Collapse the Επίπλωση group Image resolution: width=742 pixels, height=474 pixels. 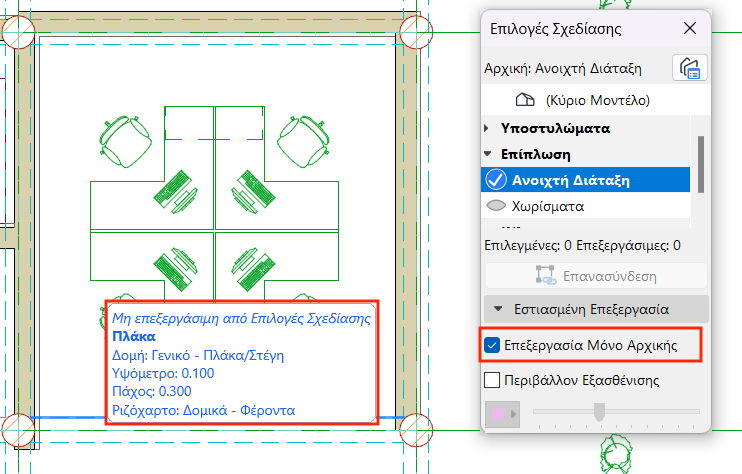[x=487, y=154]
